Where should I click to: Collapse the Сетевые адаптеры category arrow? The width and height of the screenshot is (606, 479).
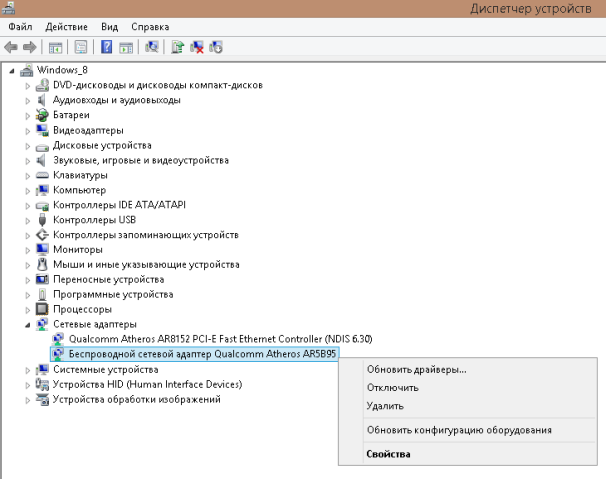coord(27,325)
